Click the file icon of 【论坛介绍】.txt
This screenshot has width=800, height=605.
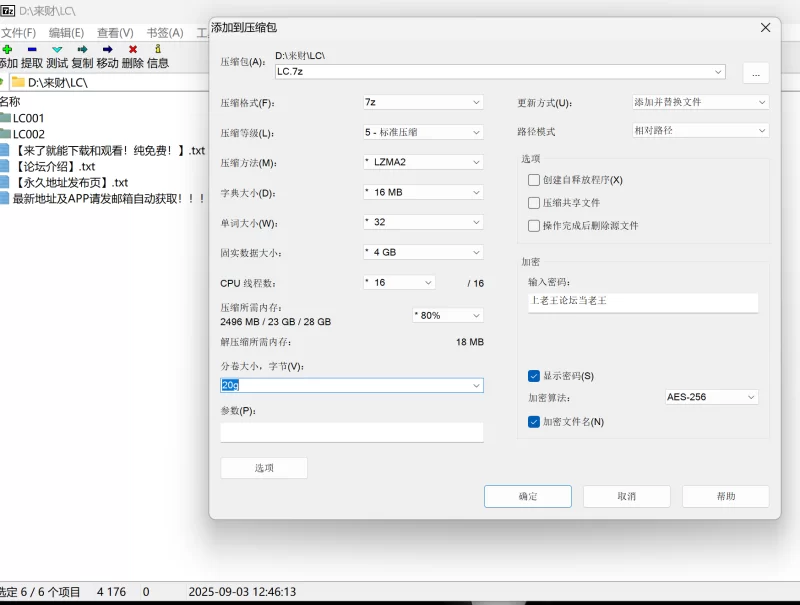coord(5,166)
